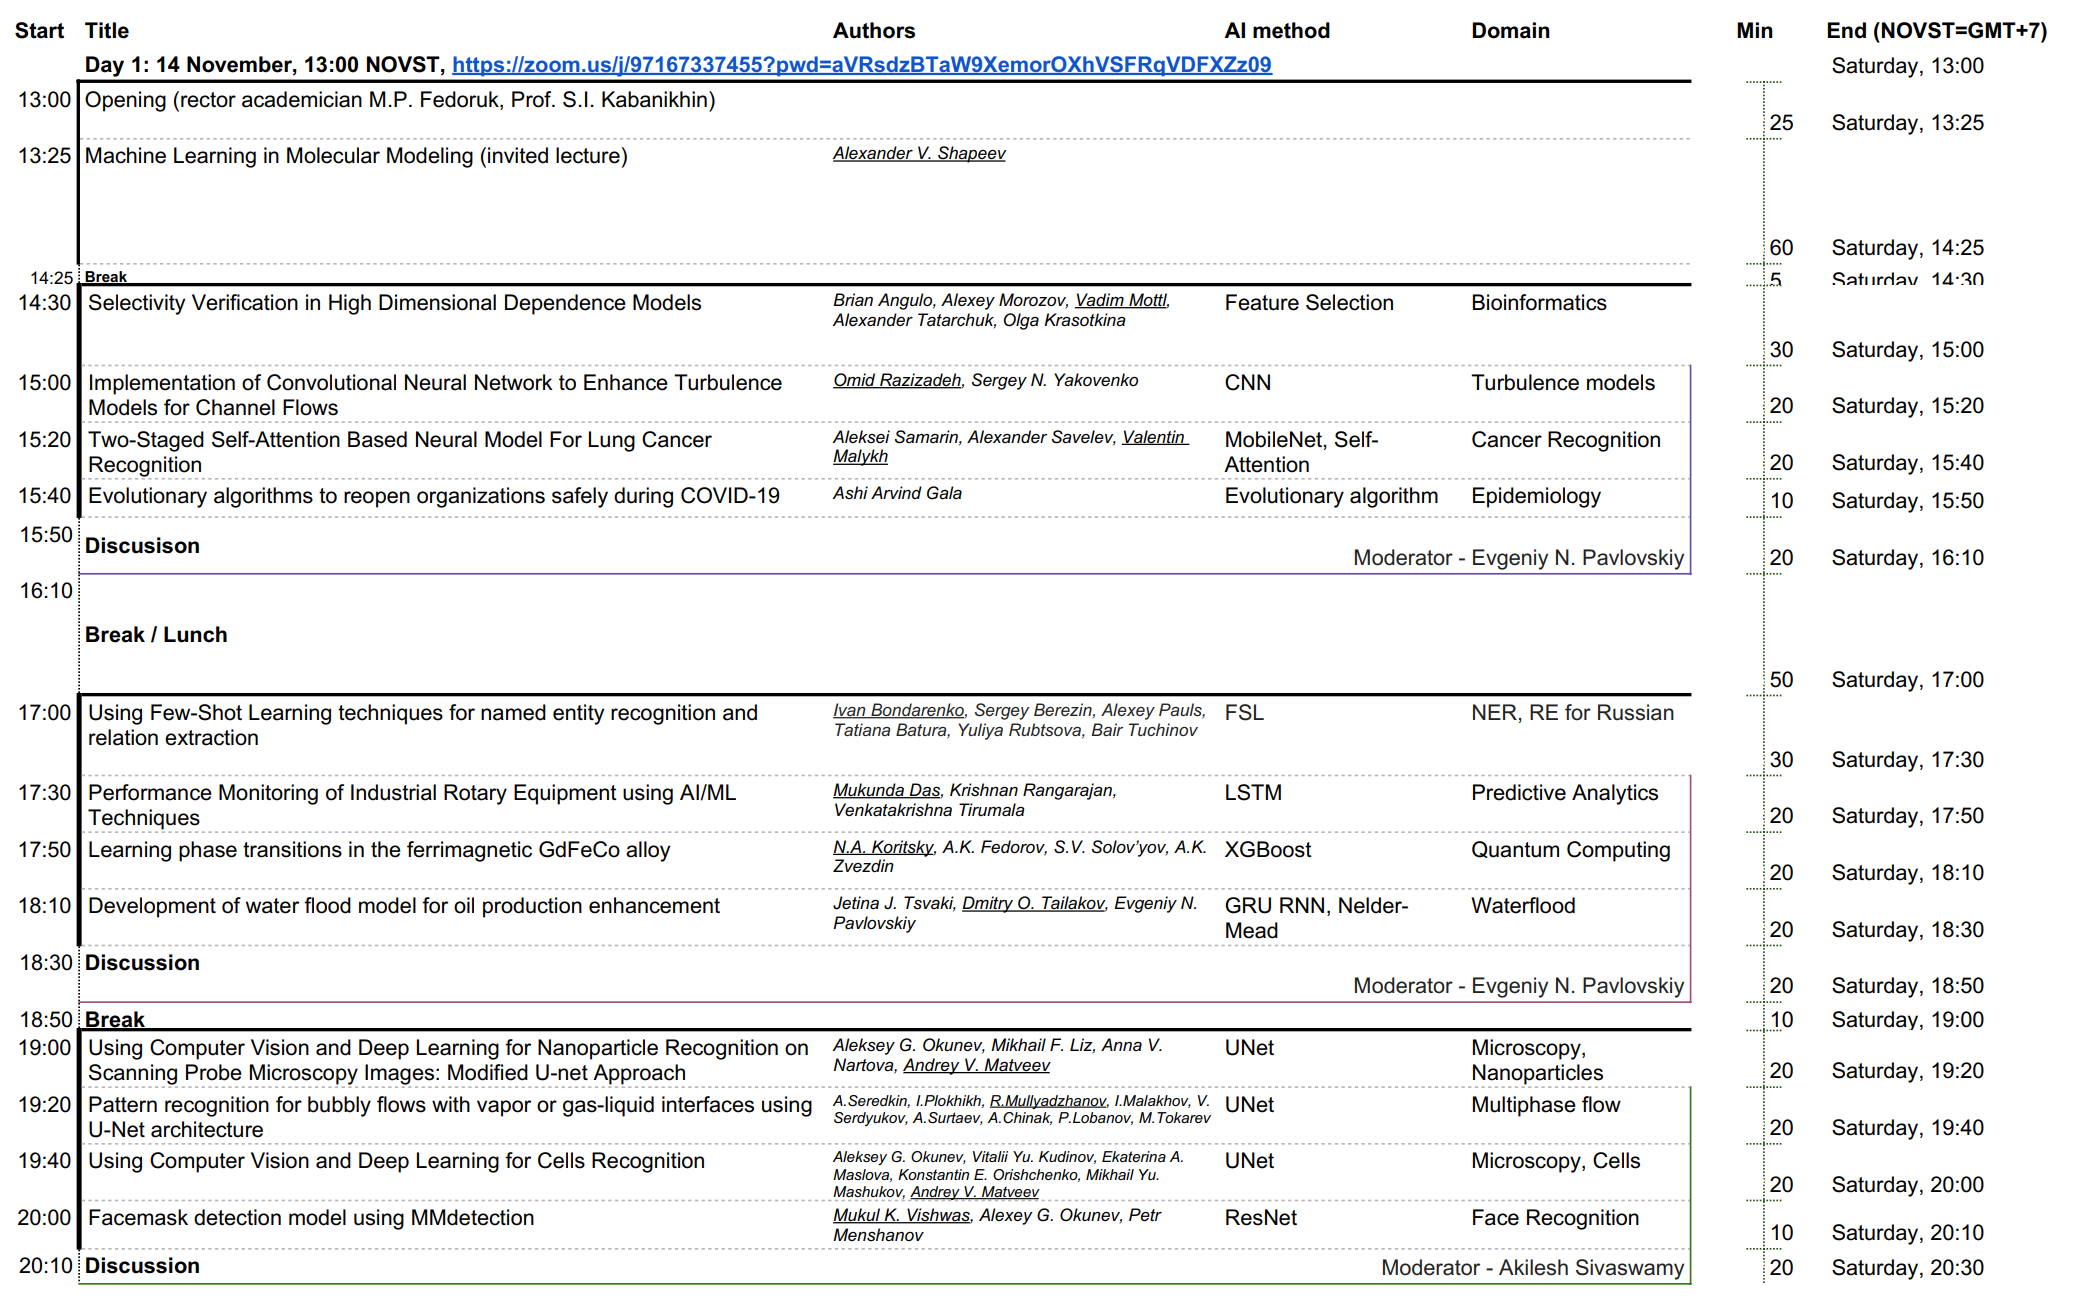
Task: Click underlined presenter Vadim Mottl
Action: tap(1120, 300)
